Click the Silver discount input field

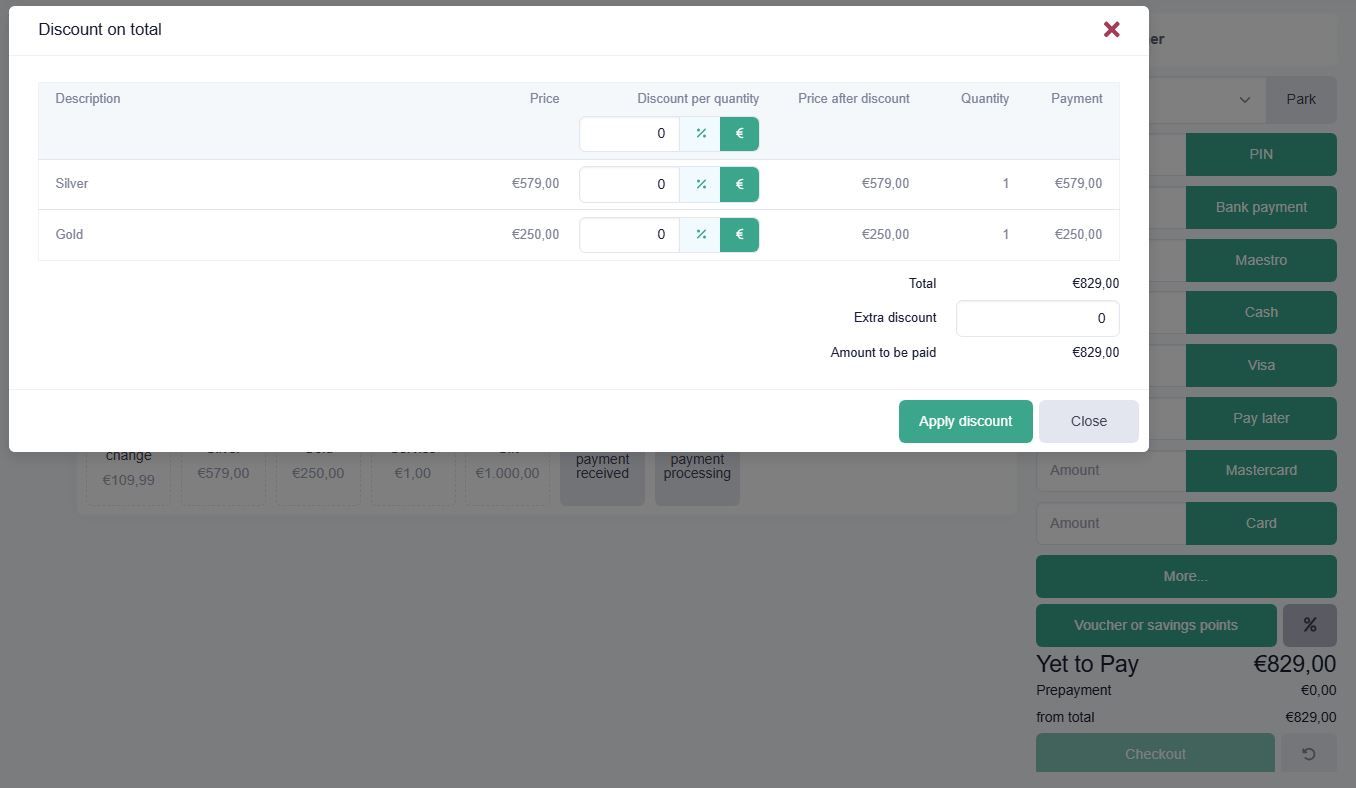pos(629,184)
